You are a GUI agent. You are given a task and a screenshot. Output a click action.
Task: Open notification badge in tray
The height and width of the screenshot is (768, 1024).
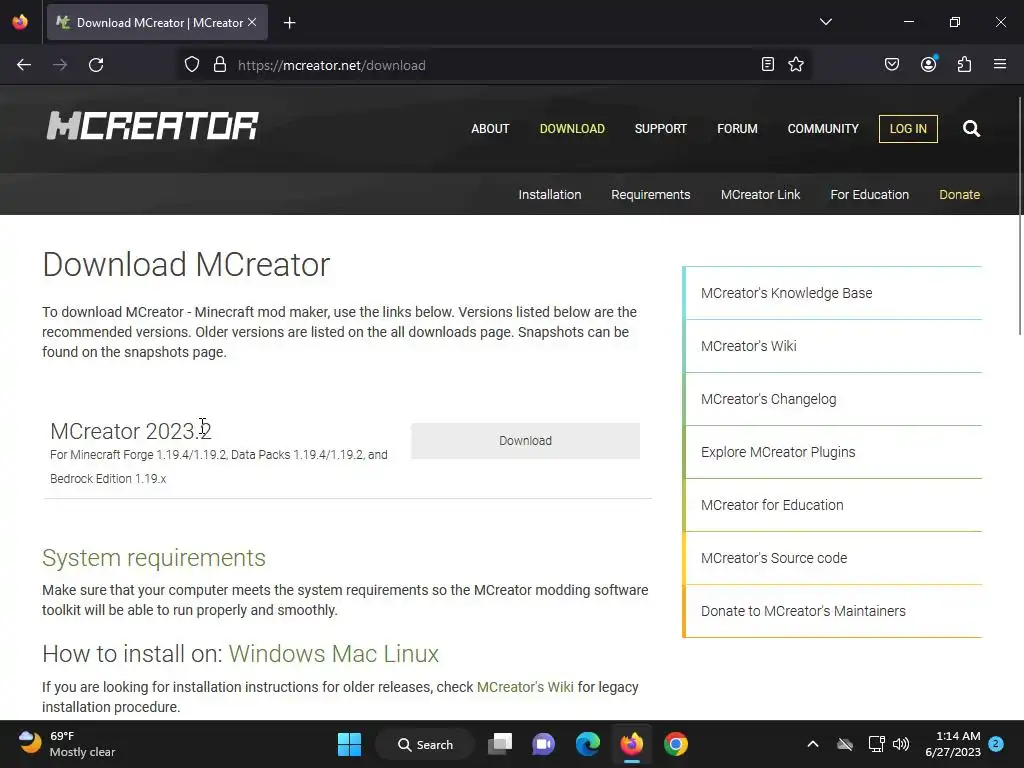tap(996, 744)
